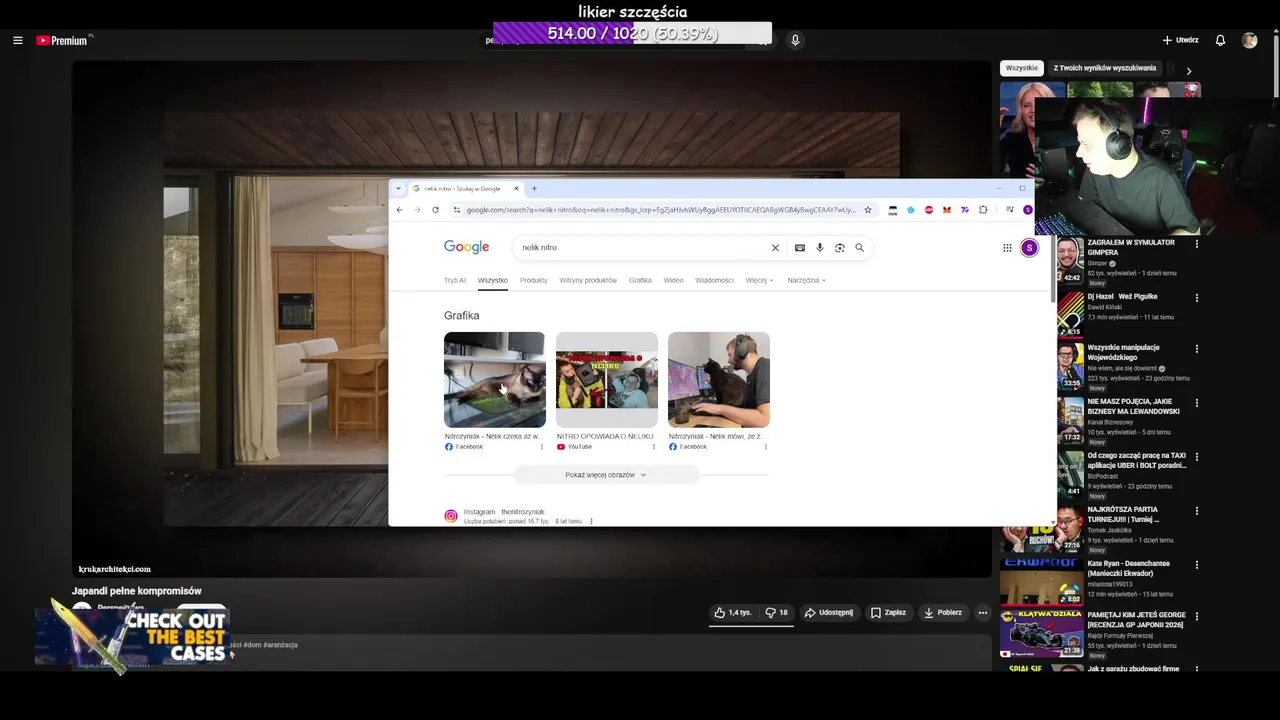Open the YouTube account avatar
Image resolution: width=1280 pixels, height=720 pixels.
pyautogui.click(x=1249, y=40)
